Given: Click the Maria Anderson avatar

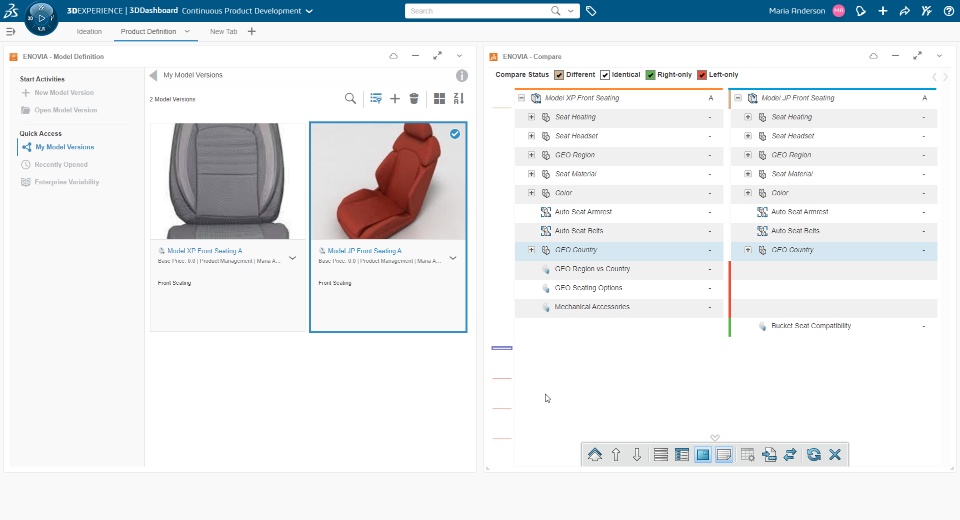Looking at the screenshot, I should tap(839, 11).
